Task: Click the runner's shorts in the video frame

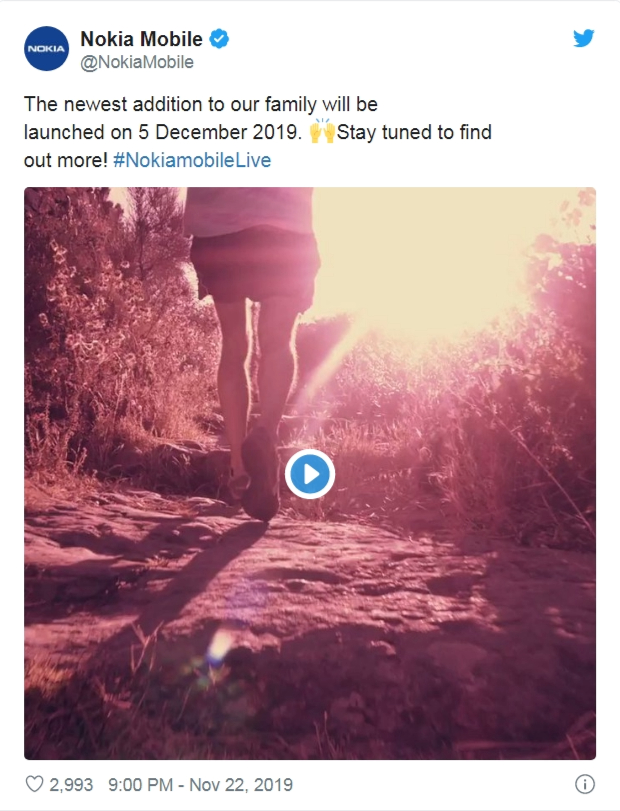Action: [254, 266]
